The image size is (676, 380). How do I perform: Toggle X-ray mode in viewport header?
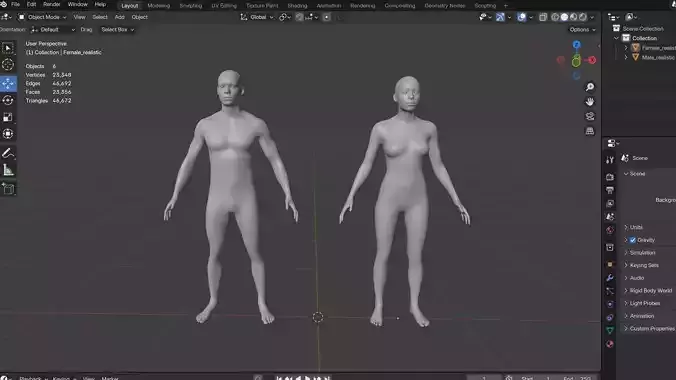click(x=543, y=17)
